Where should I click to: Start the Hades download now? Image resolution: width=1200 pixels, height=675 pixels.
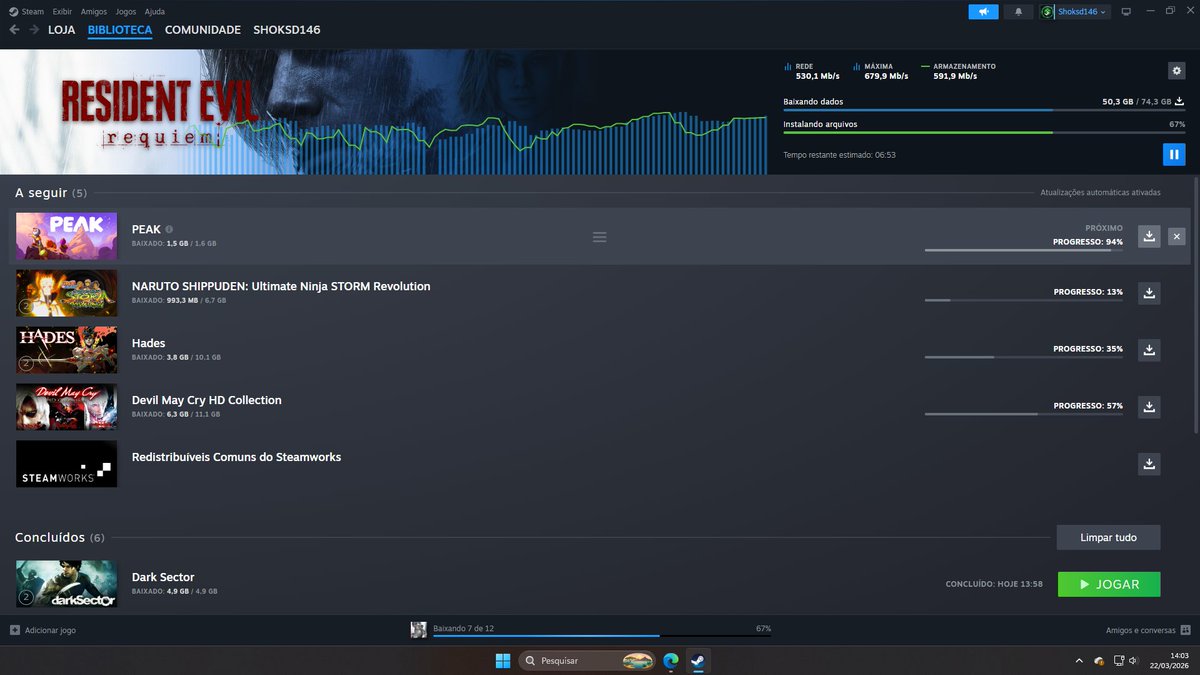click(x=1149, y=350)
